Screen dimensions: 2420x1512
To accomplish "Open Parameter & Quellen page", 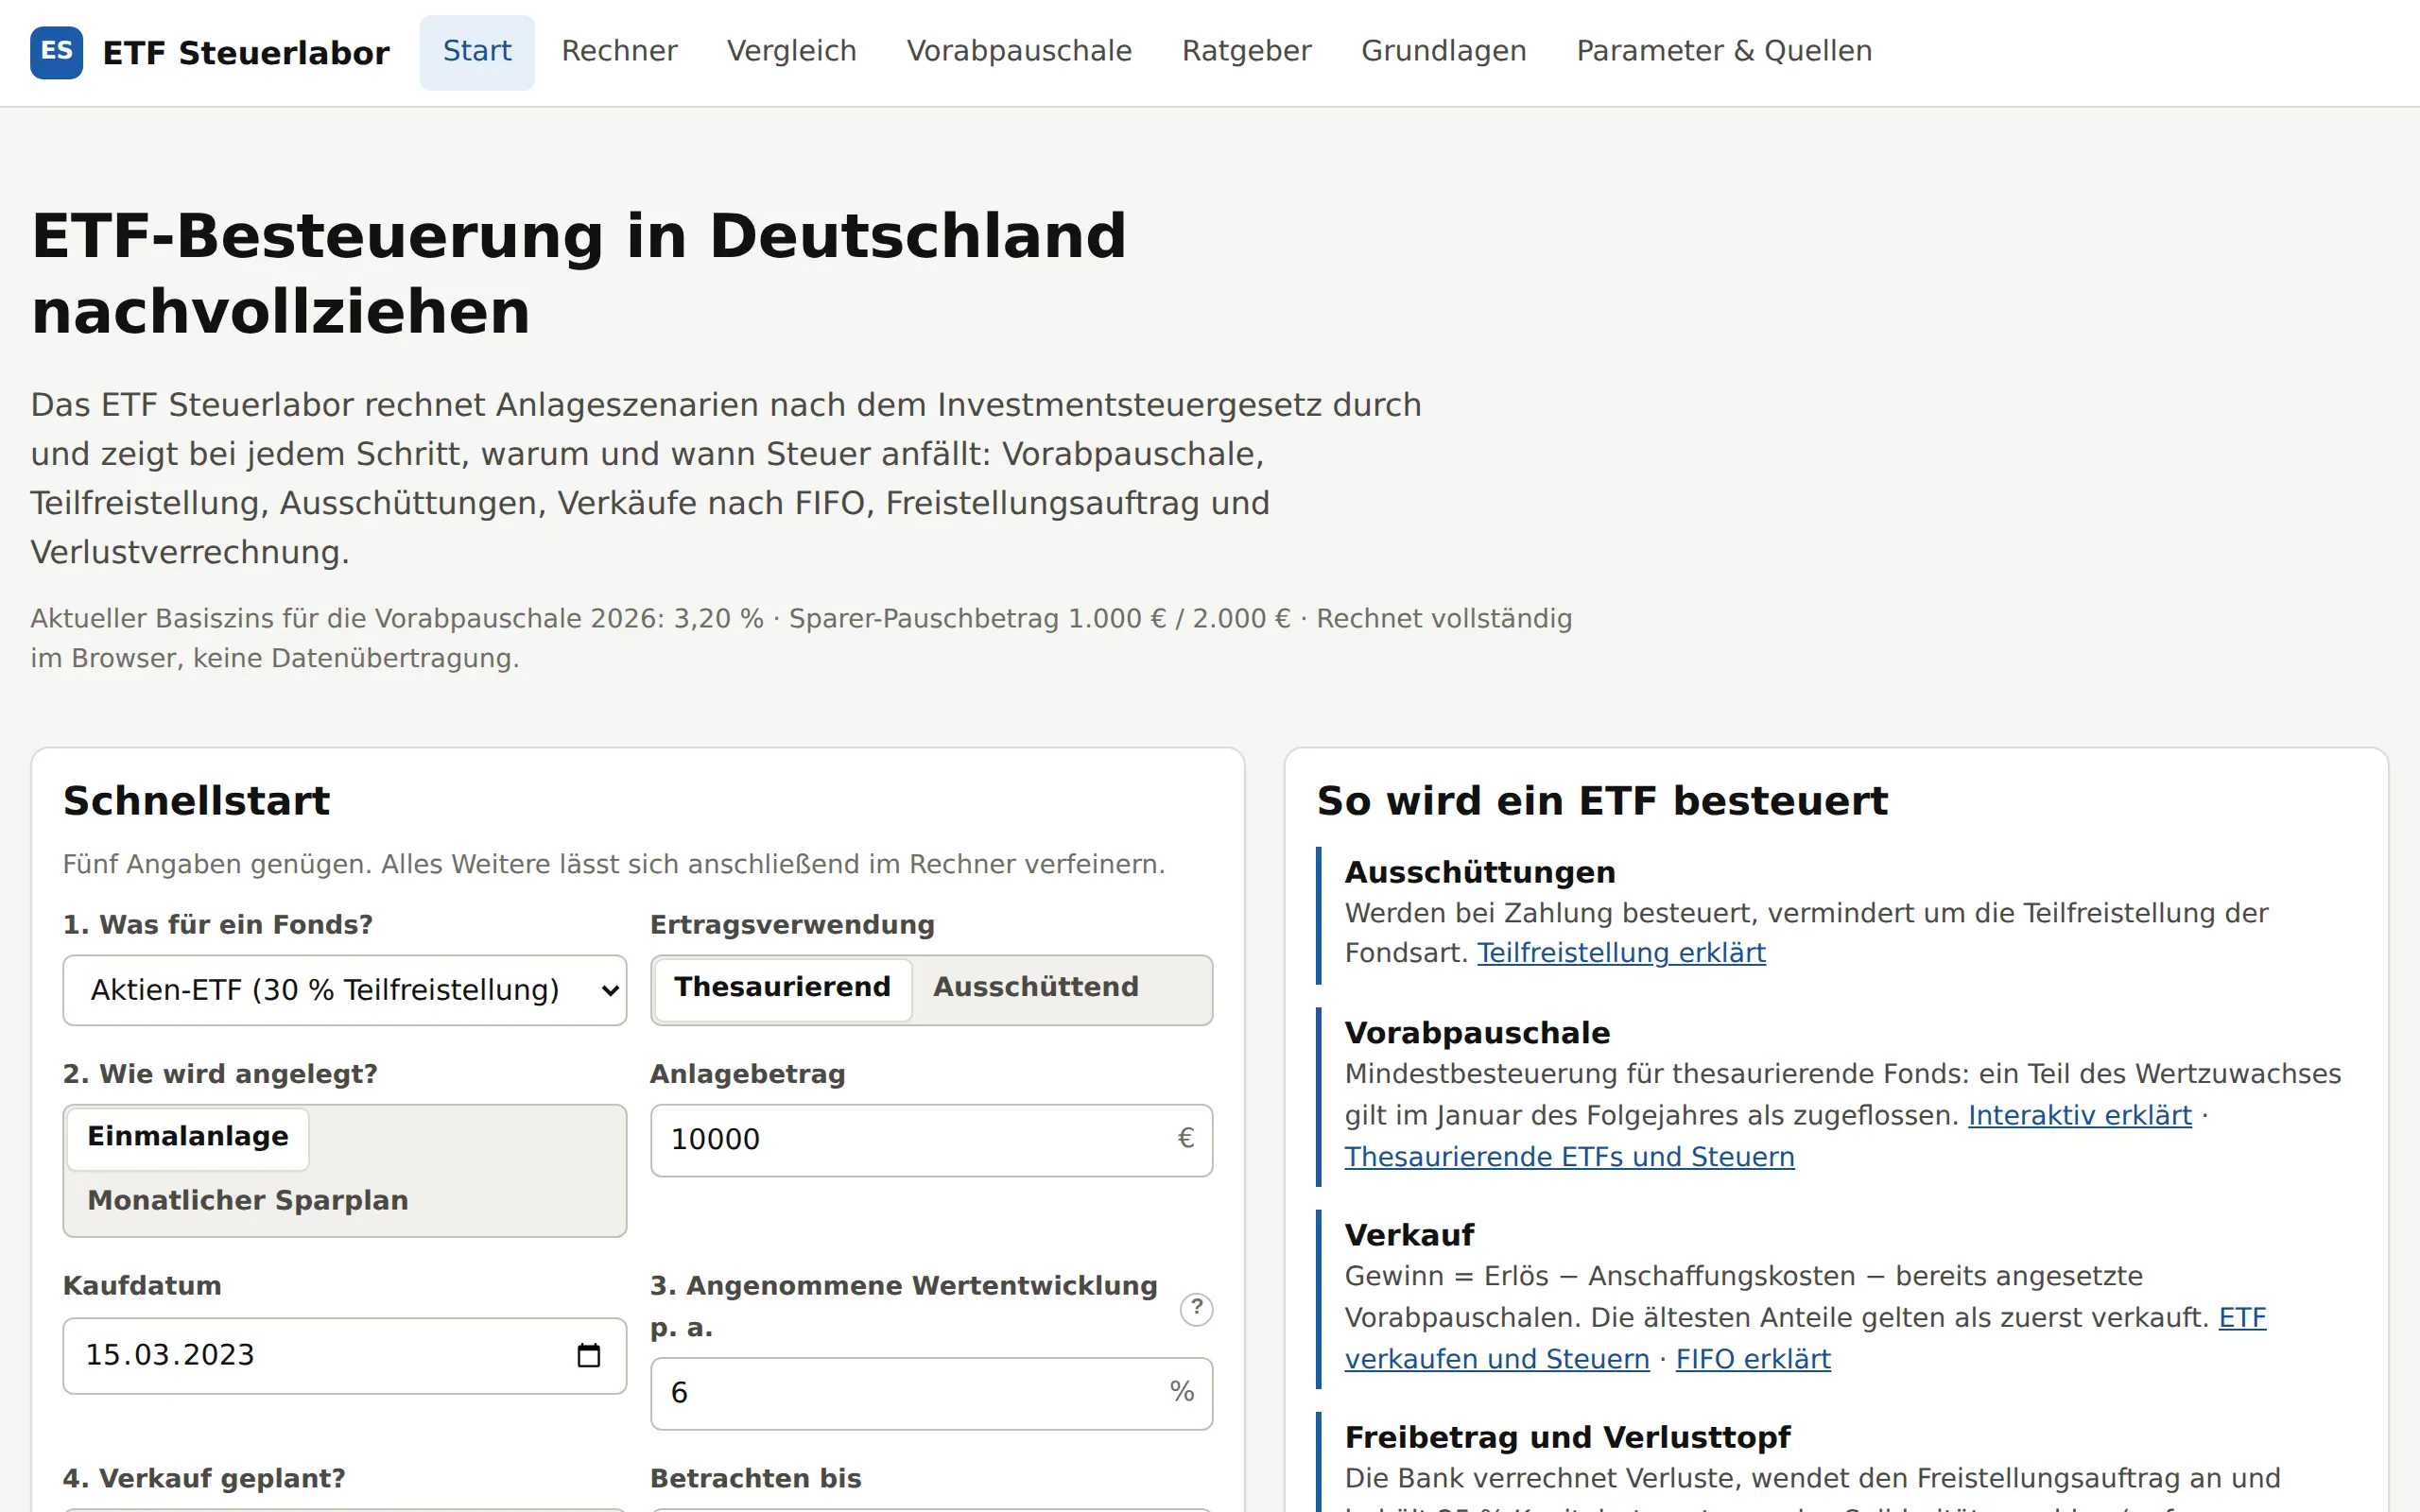I will pyautogui.click(x=1724, y=52).
